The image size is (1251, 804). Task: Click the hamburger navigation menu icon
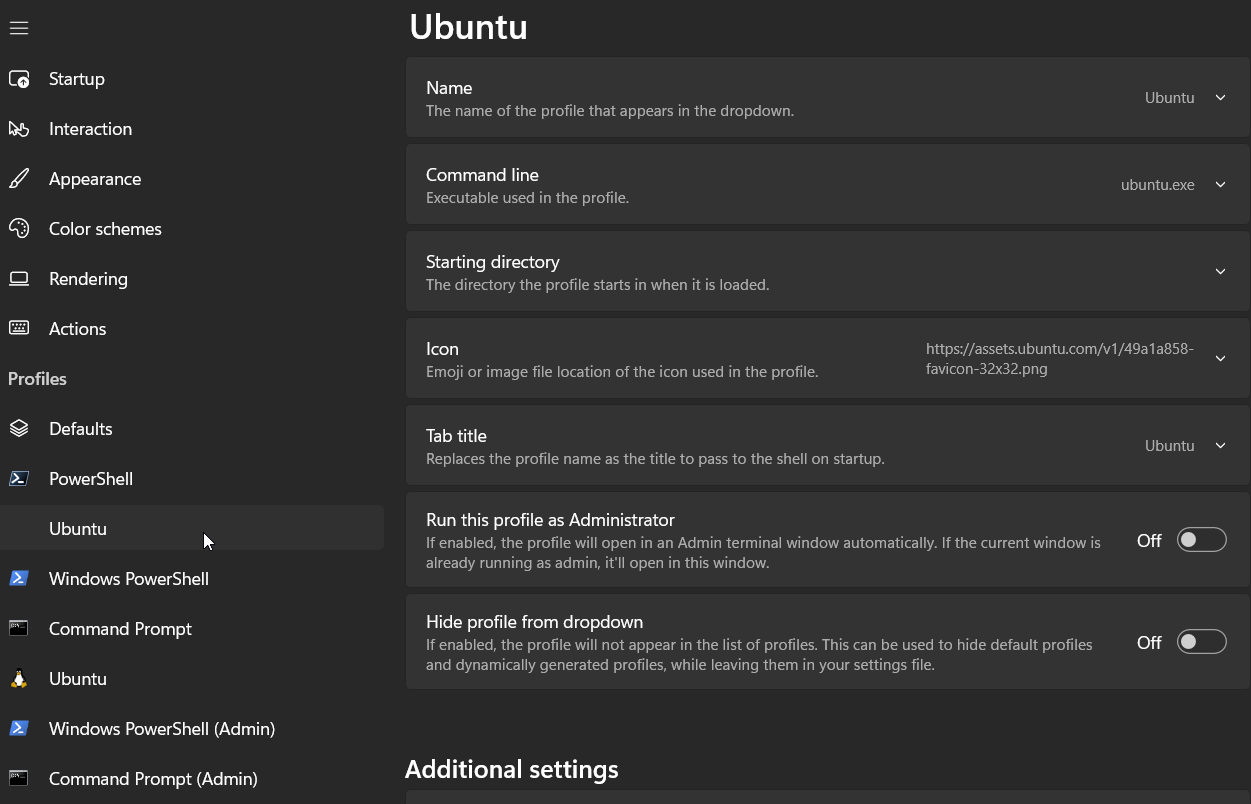click(x=19, y=28)
